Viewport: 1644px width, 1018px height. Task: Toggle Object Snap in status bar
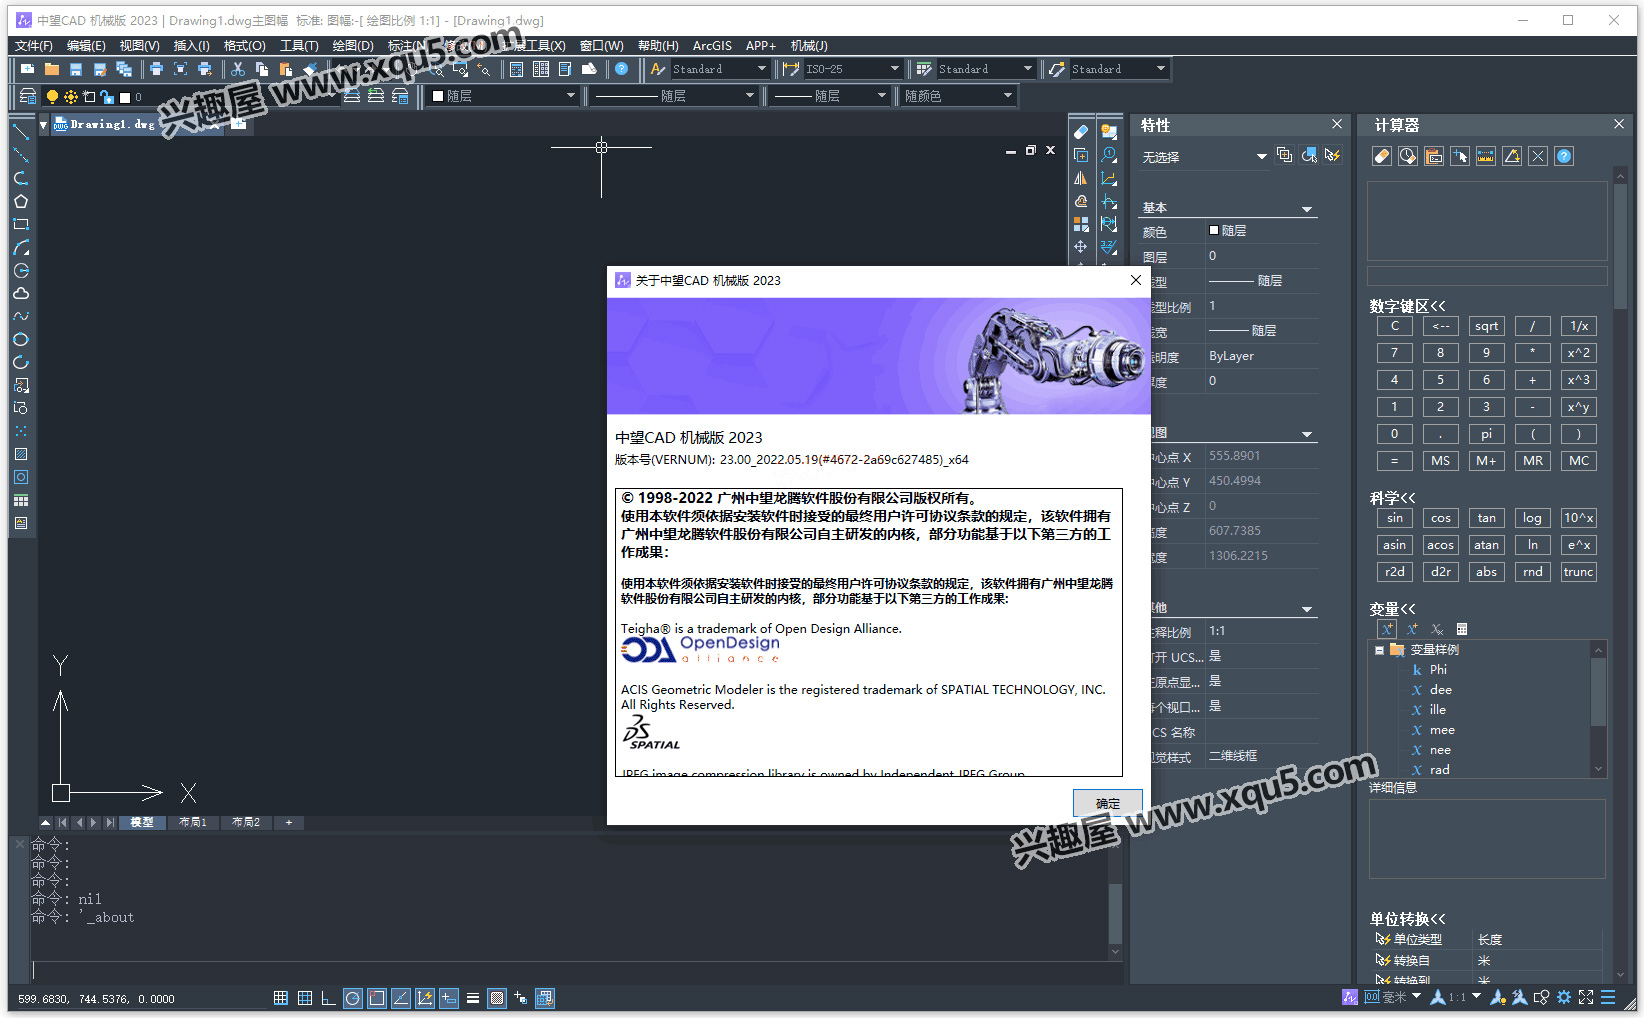pyautogui.click(x=377, y=998)
